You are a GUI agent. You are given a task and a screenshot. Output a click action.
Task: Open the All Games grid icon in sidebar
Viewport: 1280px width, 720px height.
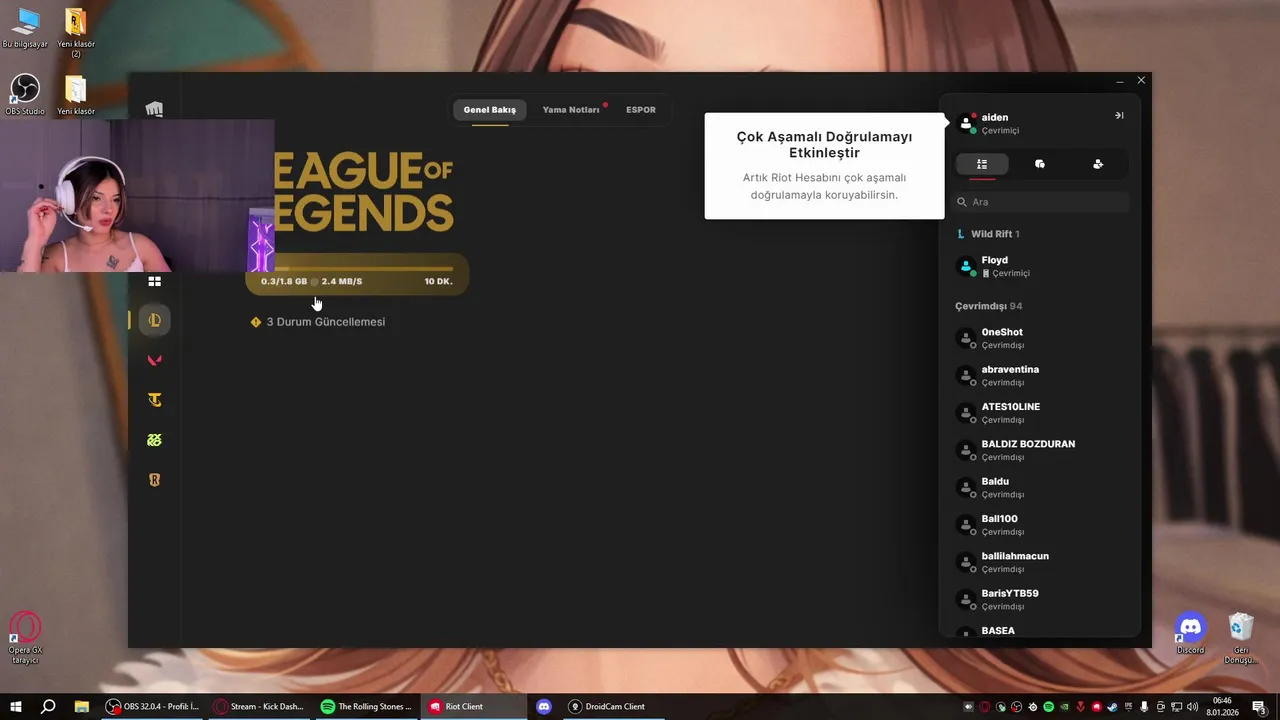click(x=154, y=281)
